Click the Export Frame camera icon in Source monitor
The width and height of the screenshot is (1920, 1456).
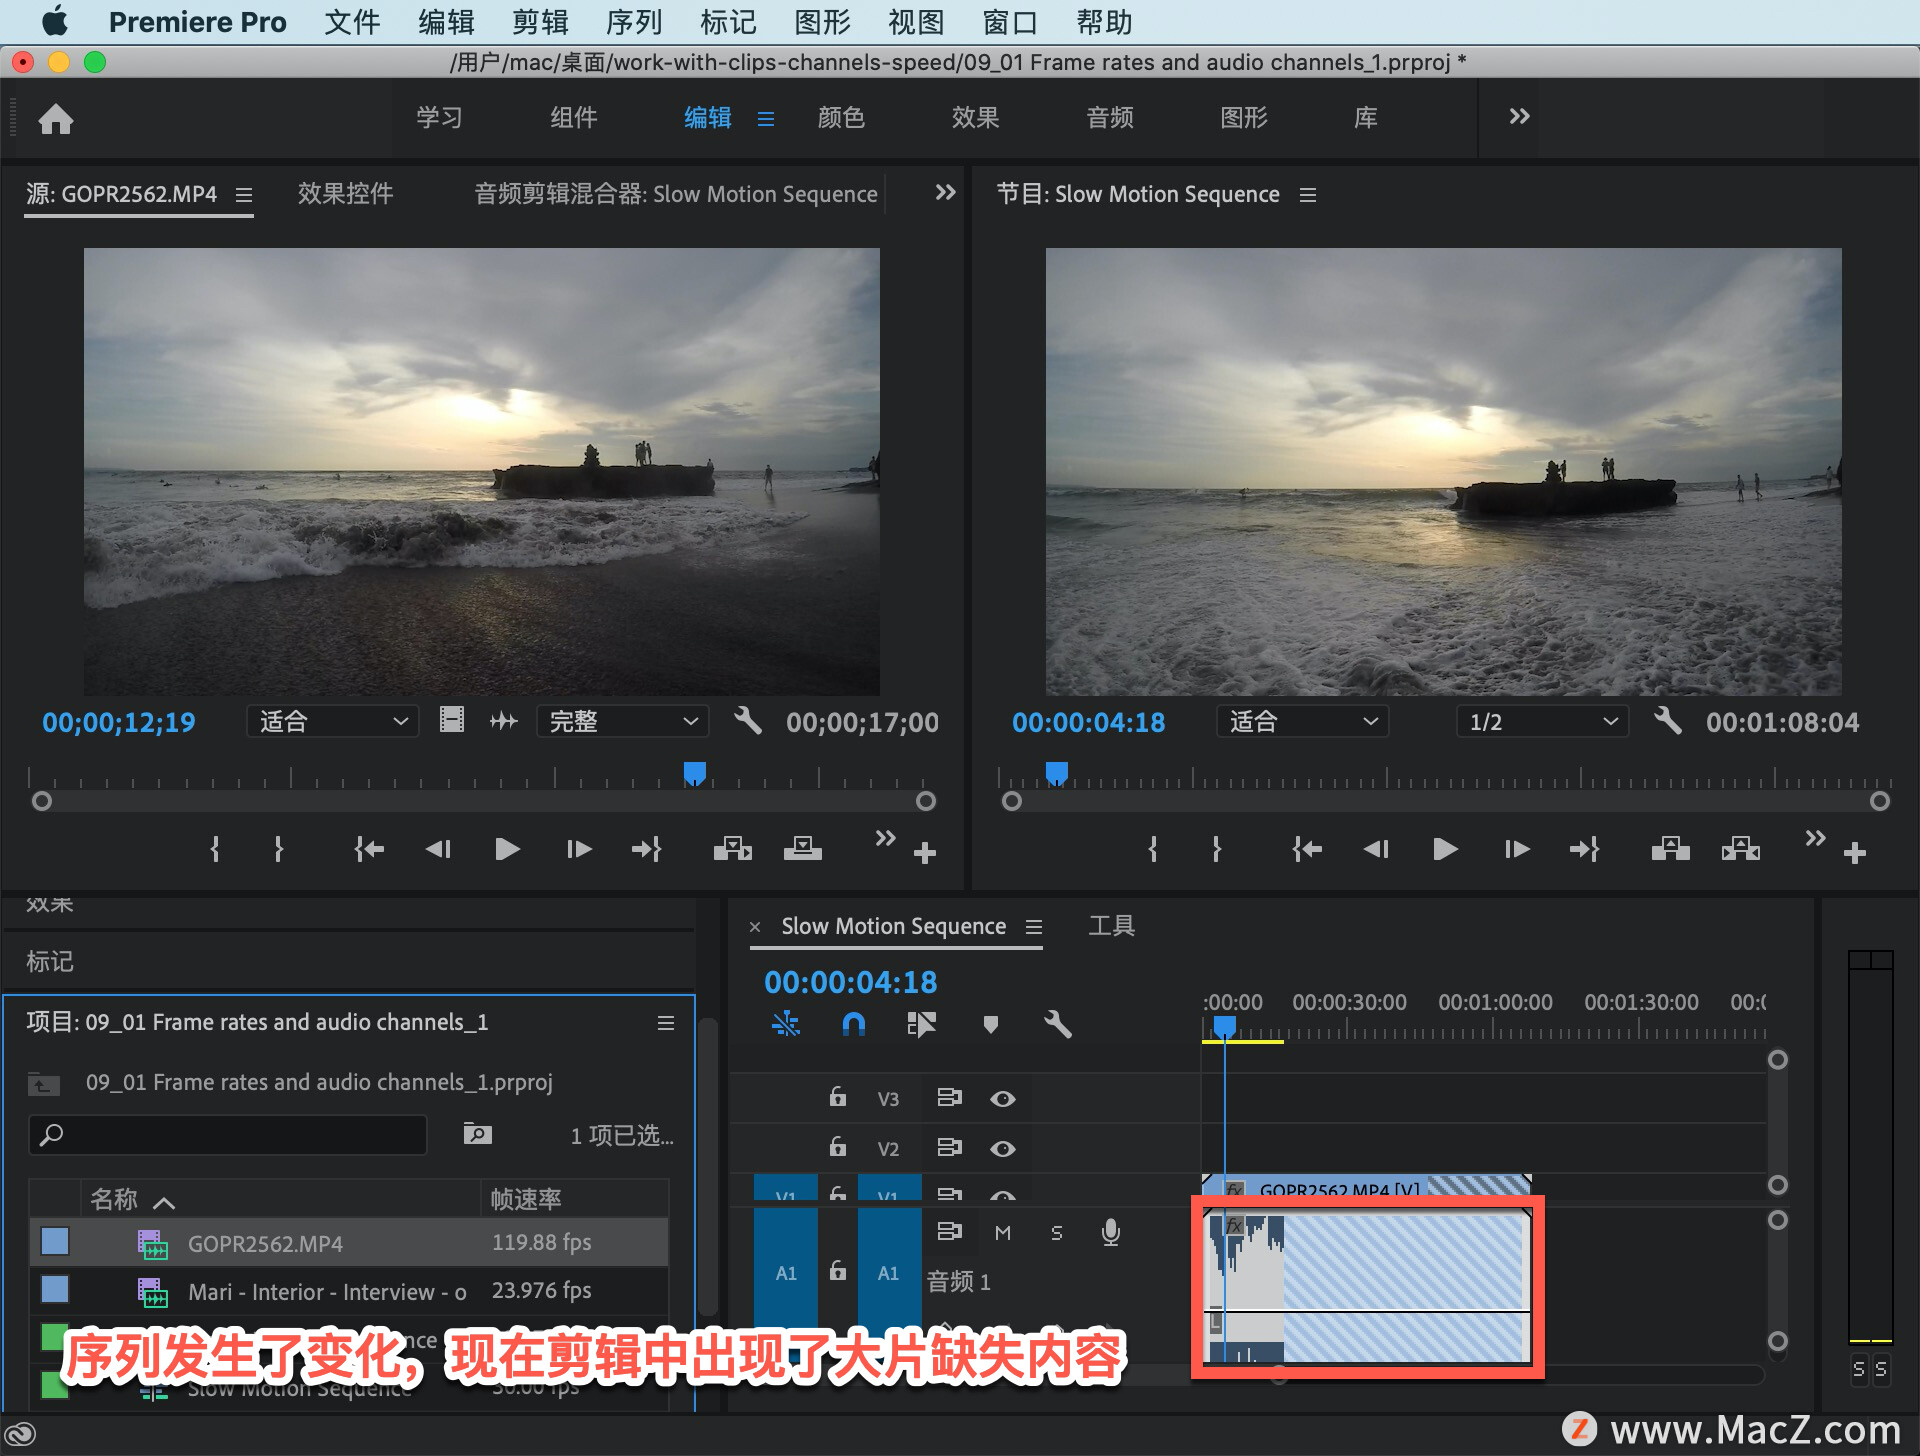click(x=803, y=848)
